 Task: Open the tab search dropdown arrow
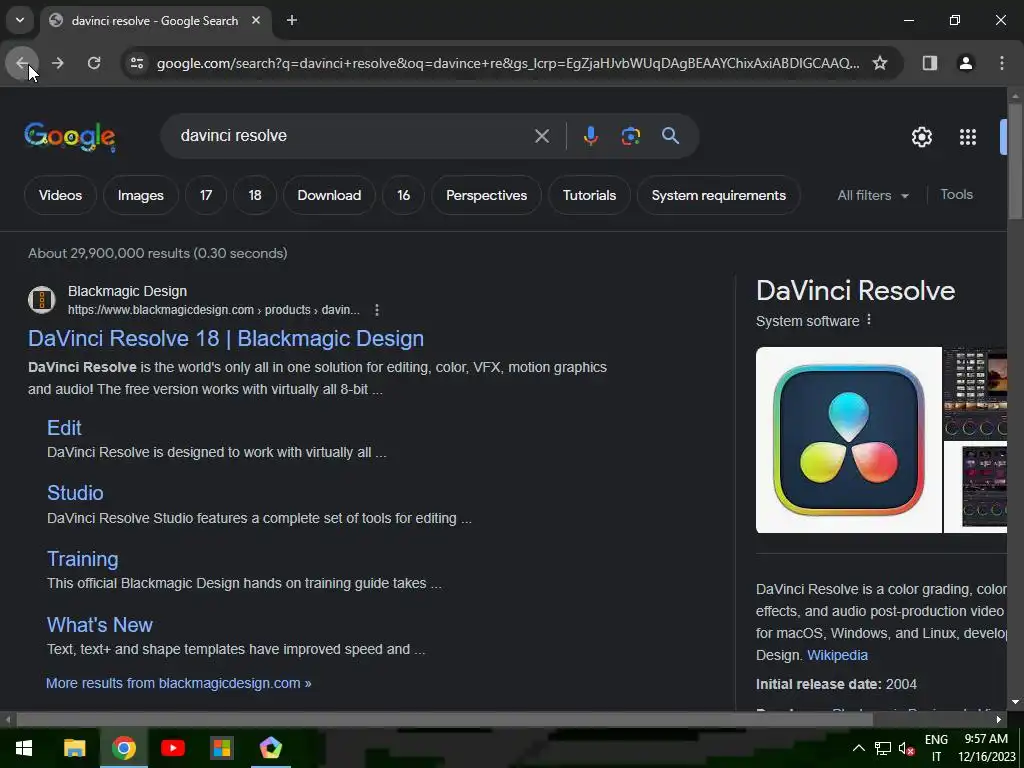(20, 20)
